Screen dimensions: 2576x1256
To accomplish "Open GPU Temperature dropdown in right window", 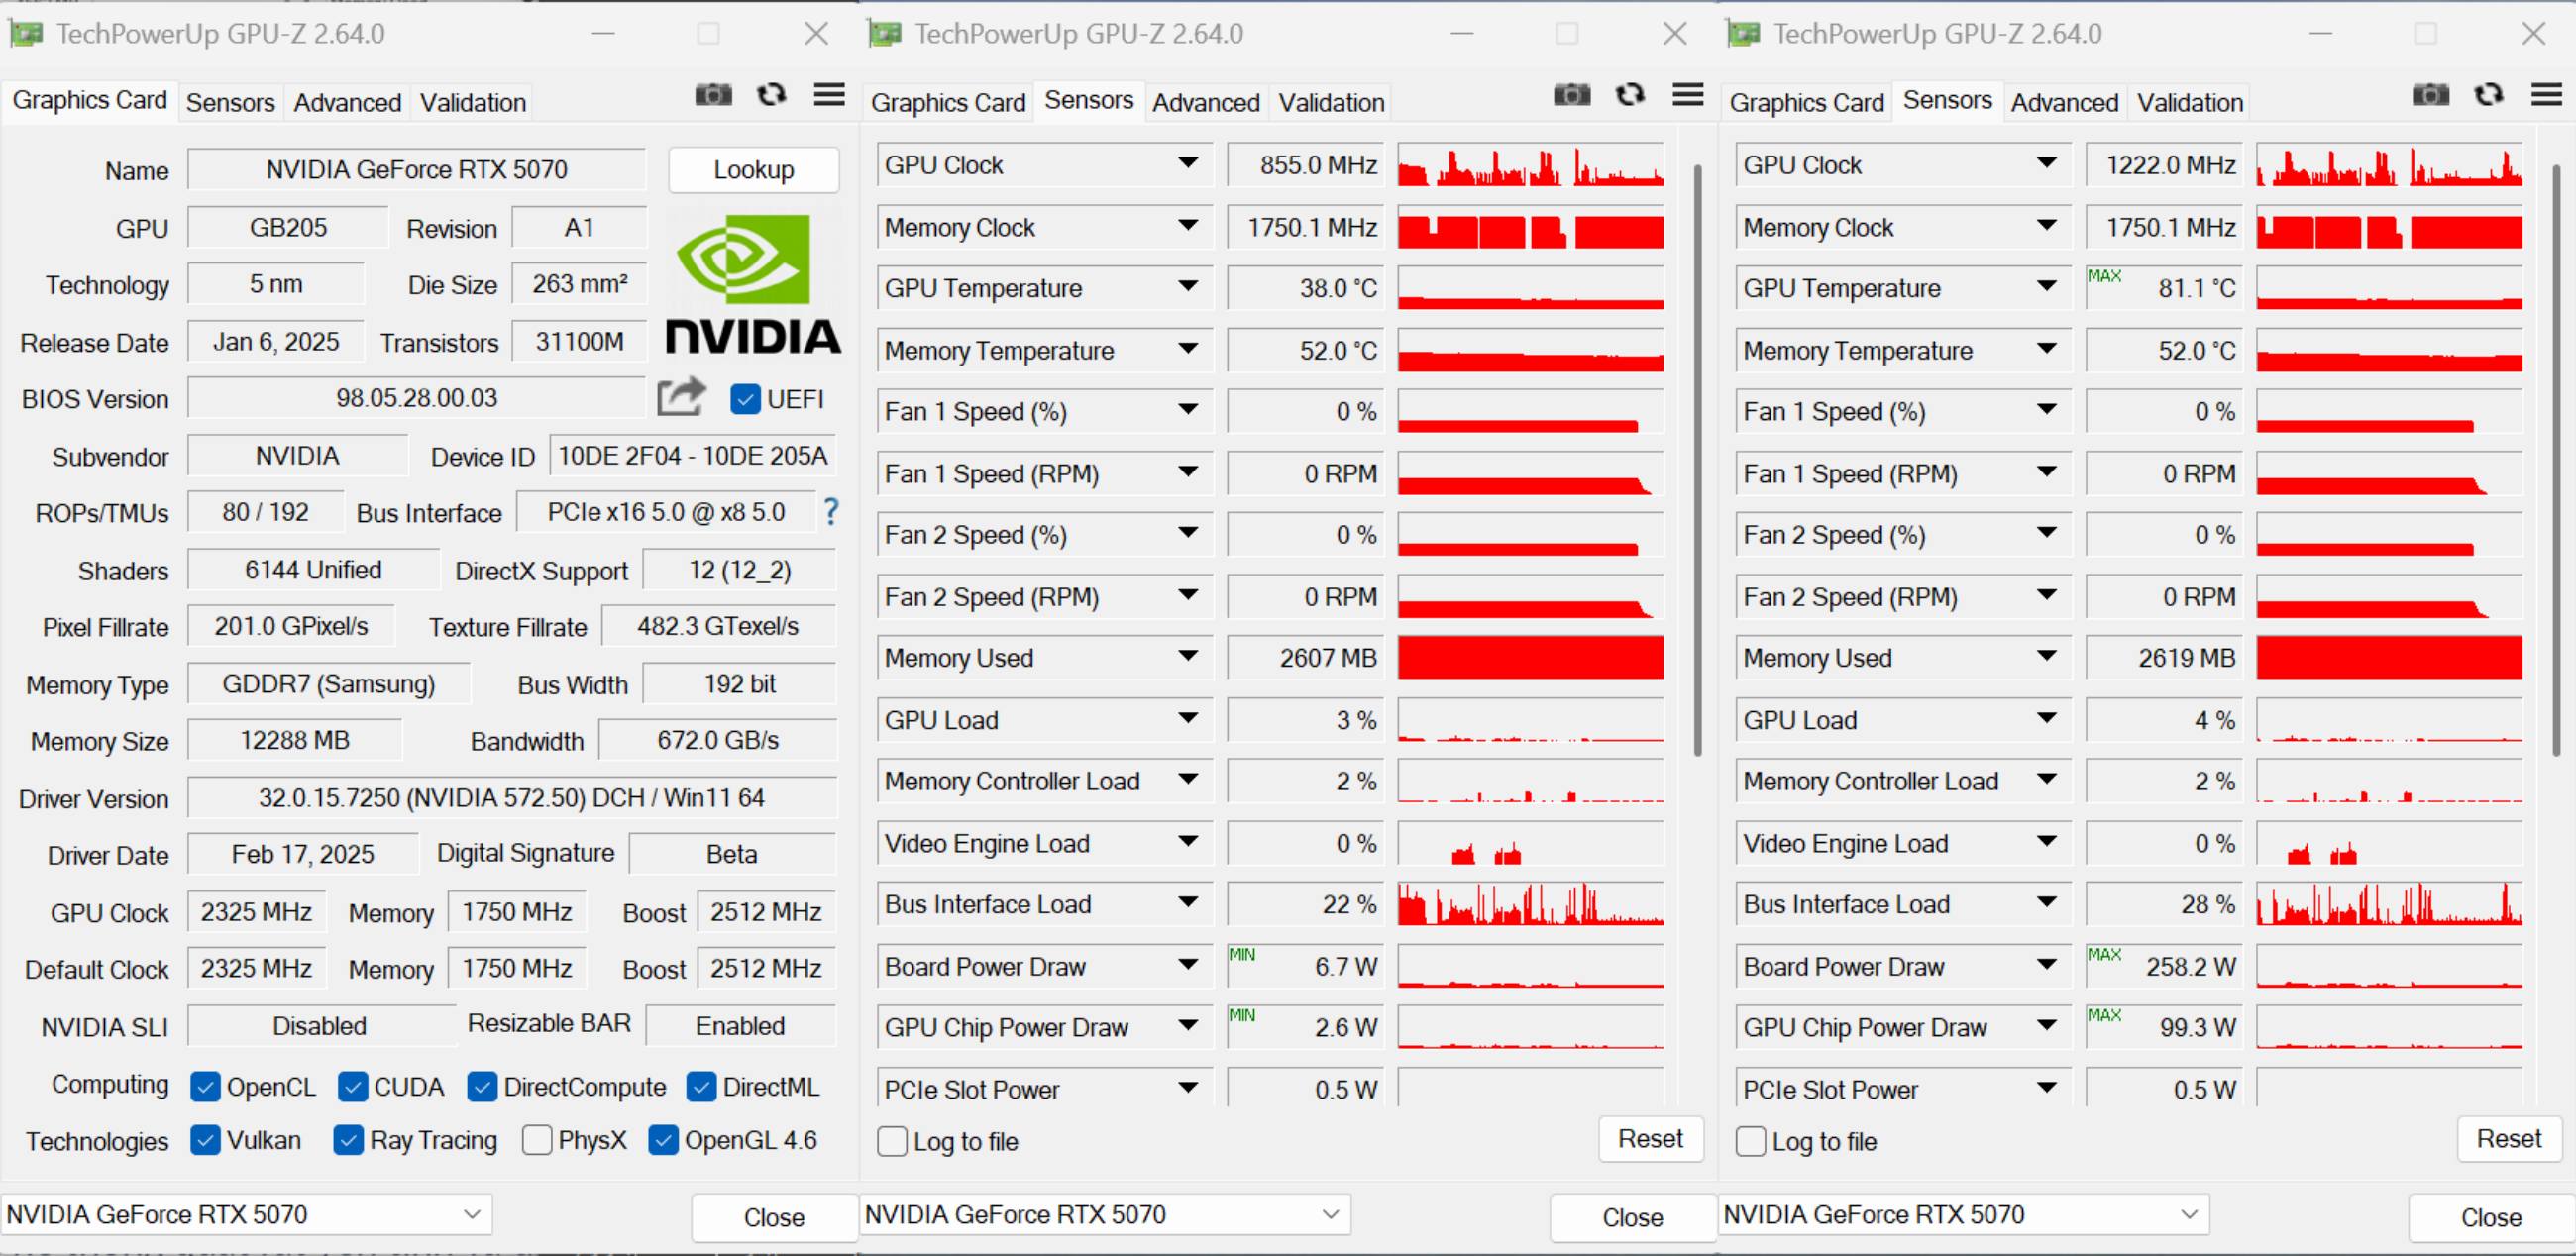I will click(2046, 287).
